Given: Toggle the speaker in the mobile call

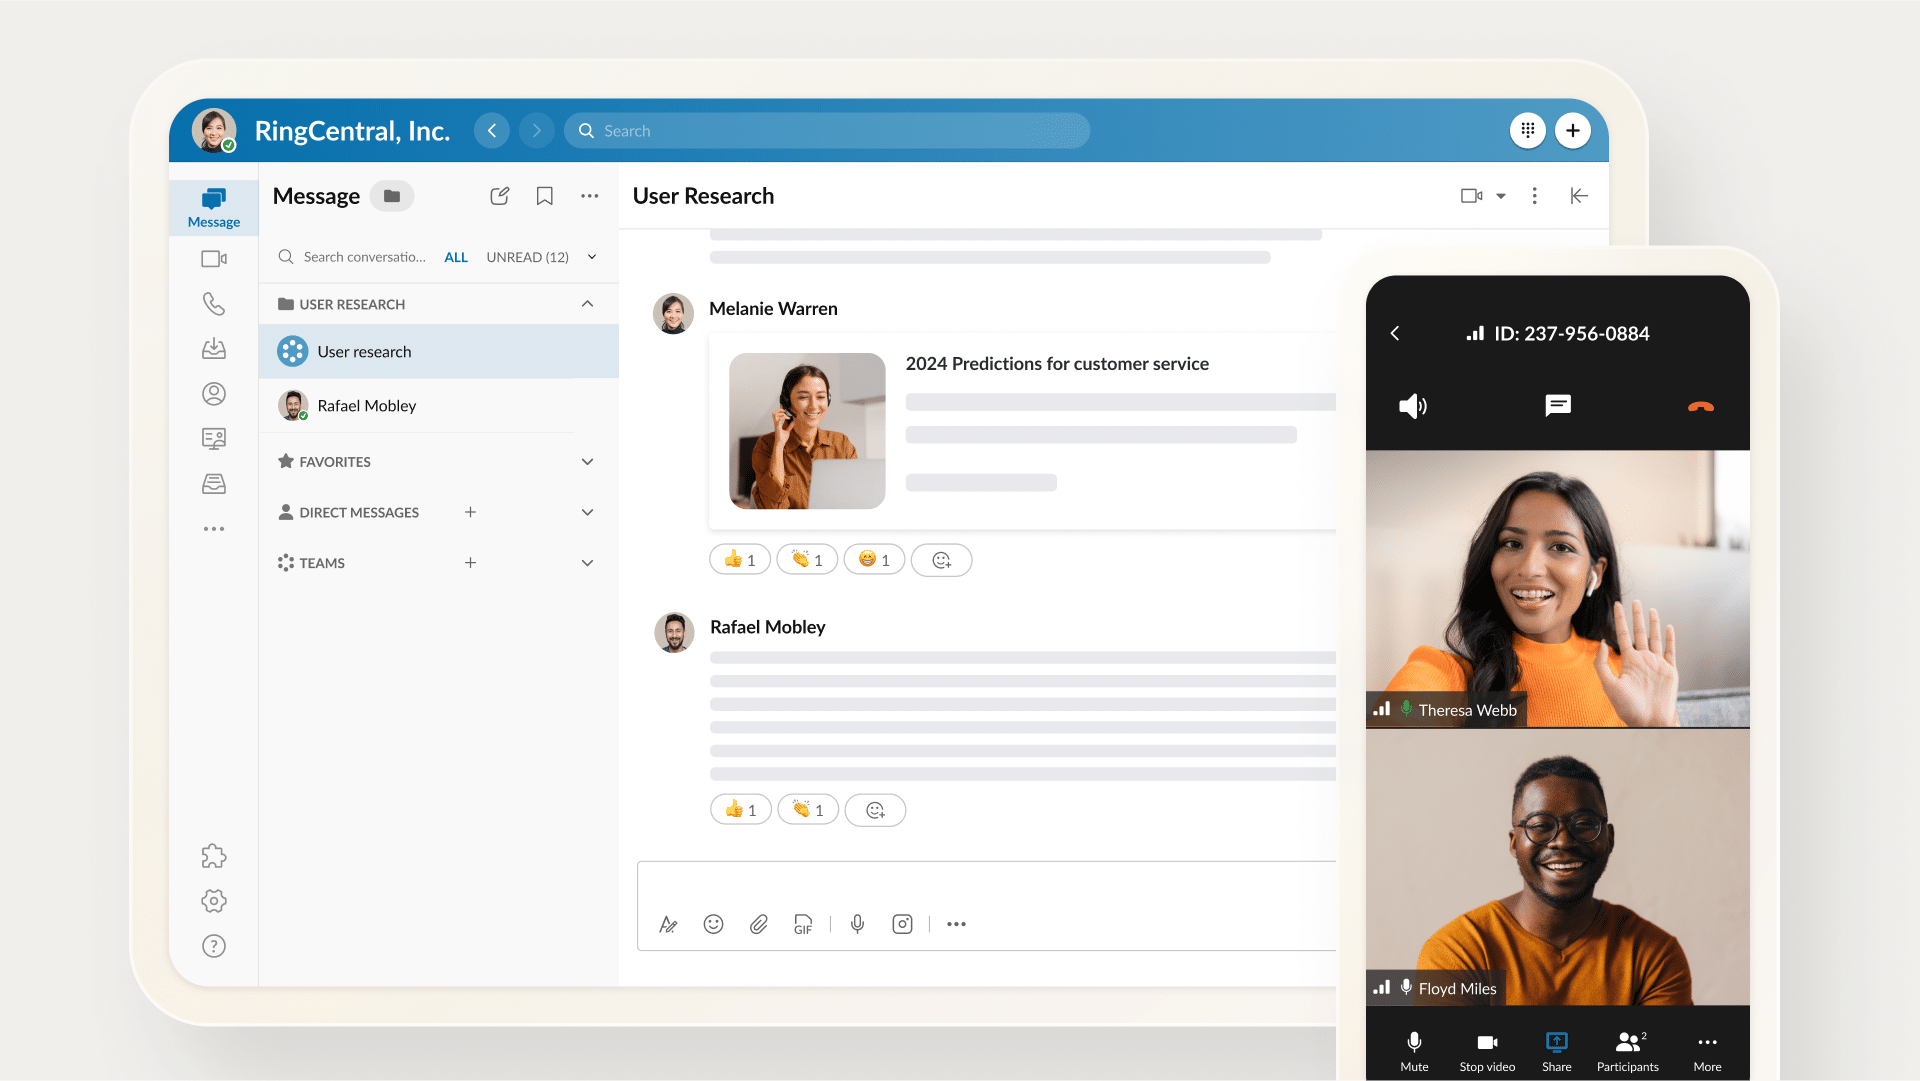Looking at the screenshot, I should 1412,406.
